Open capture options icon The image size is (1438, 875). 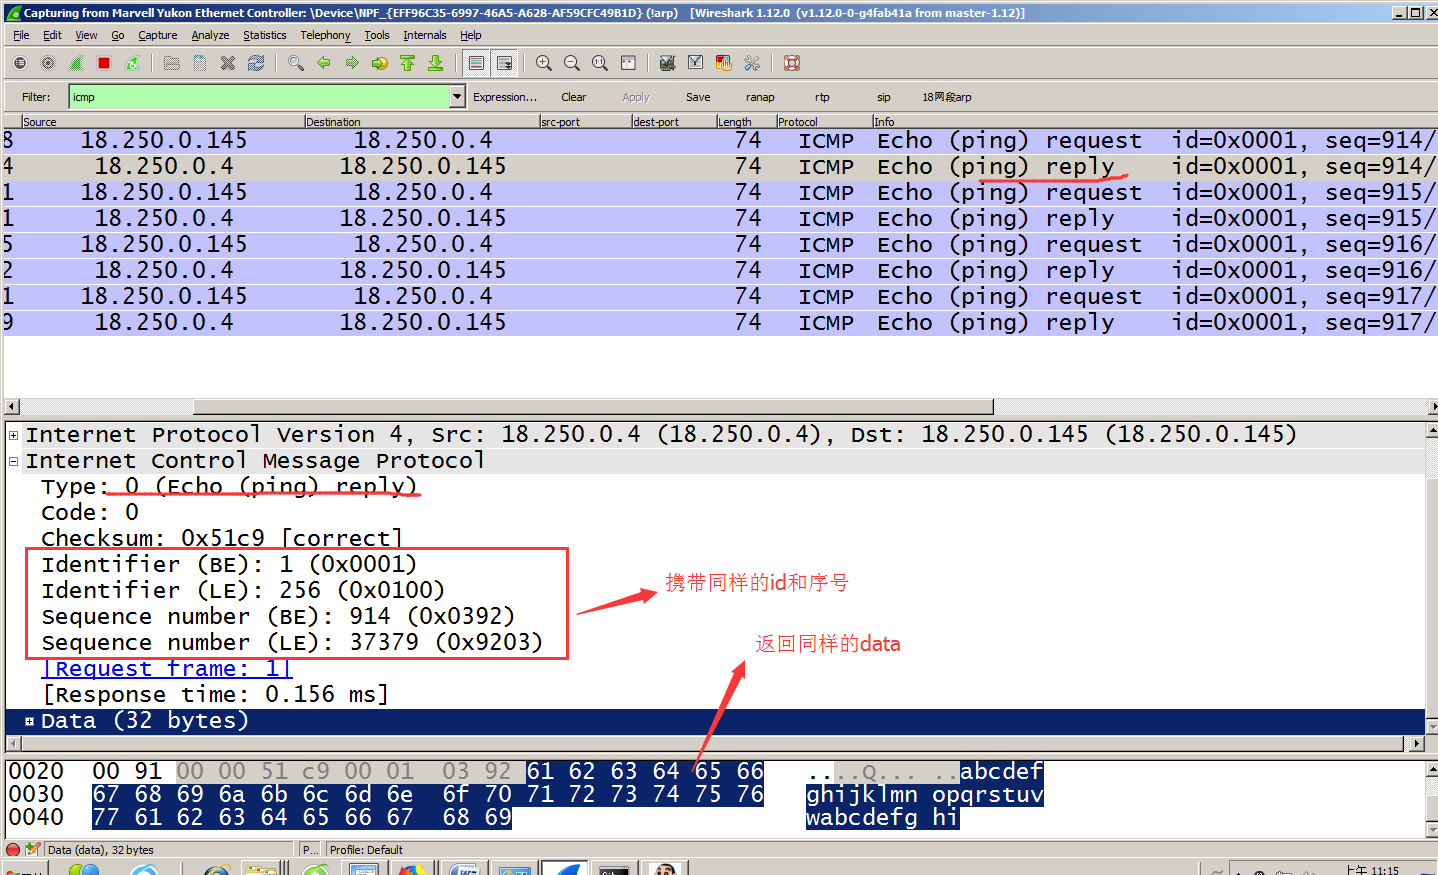pyautogui.click(x=48, y=63)
